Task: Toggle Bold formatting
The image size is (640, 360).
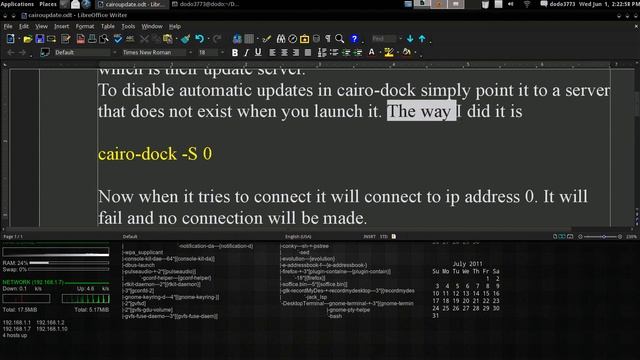Action: tap(235, 52)
